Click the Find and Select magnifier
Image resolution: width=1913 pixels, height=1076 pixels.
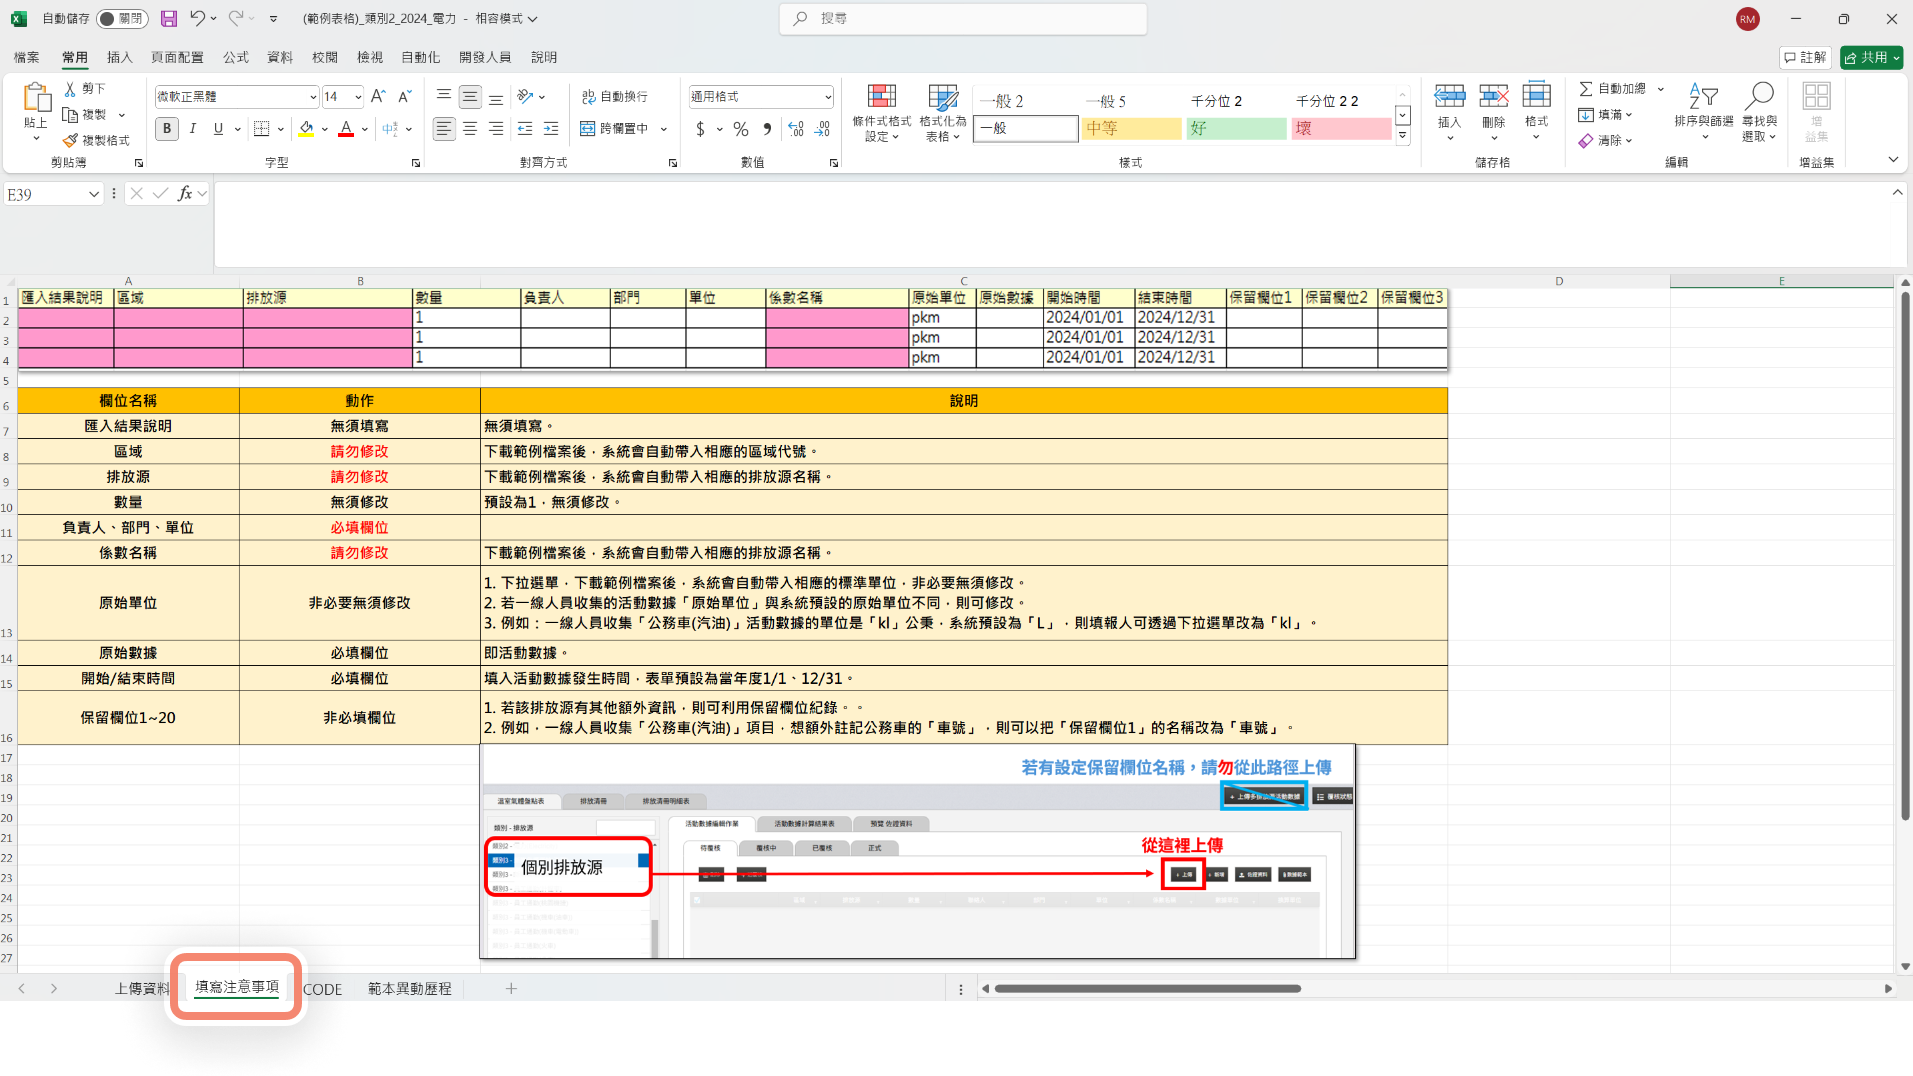click(x=1759, y=96)
